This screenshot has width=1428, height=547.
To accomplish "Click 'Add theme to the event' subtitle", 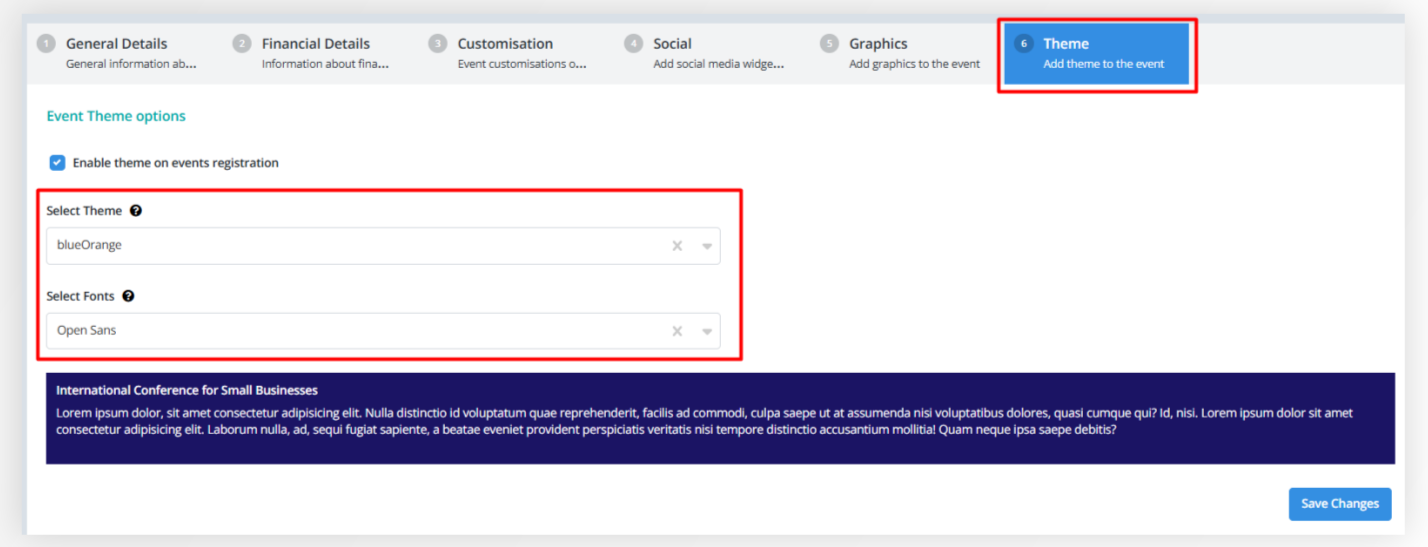I will pyautogui.click(x=1104, y=64).
